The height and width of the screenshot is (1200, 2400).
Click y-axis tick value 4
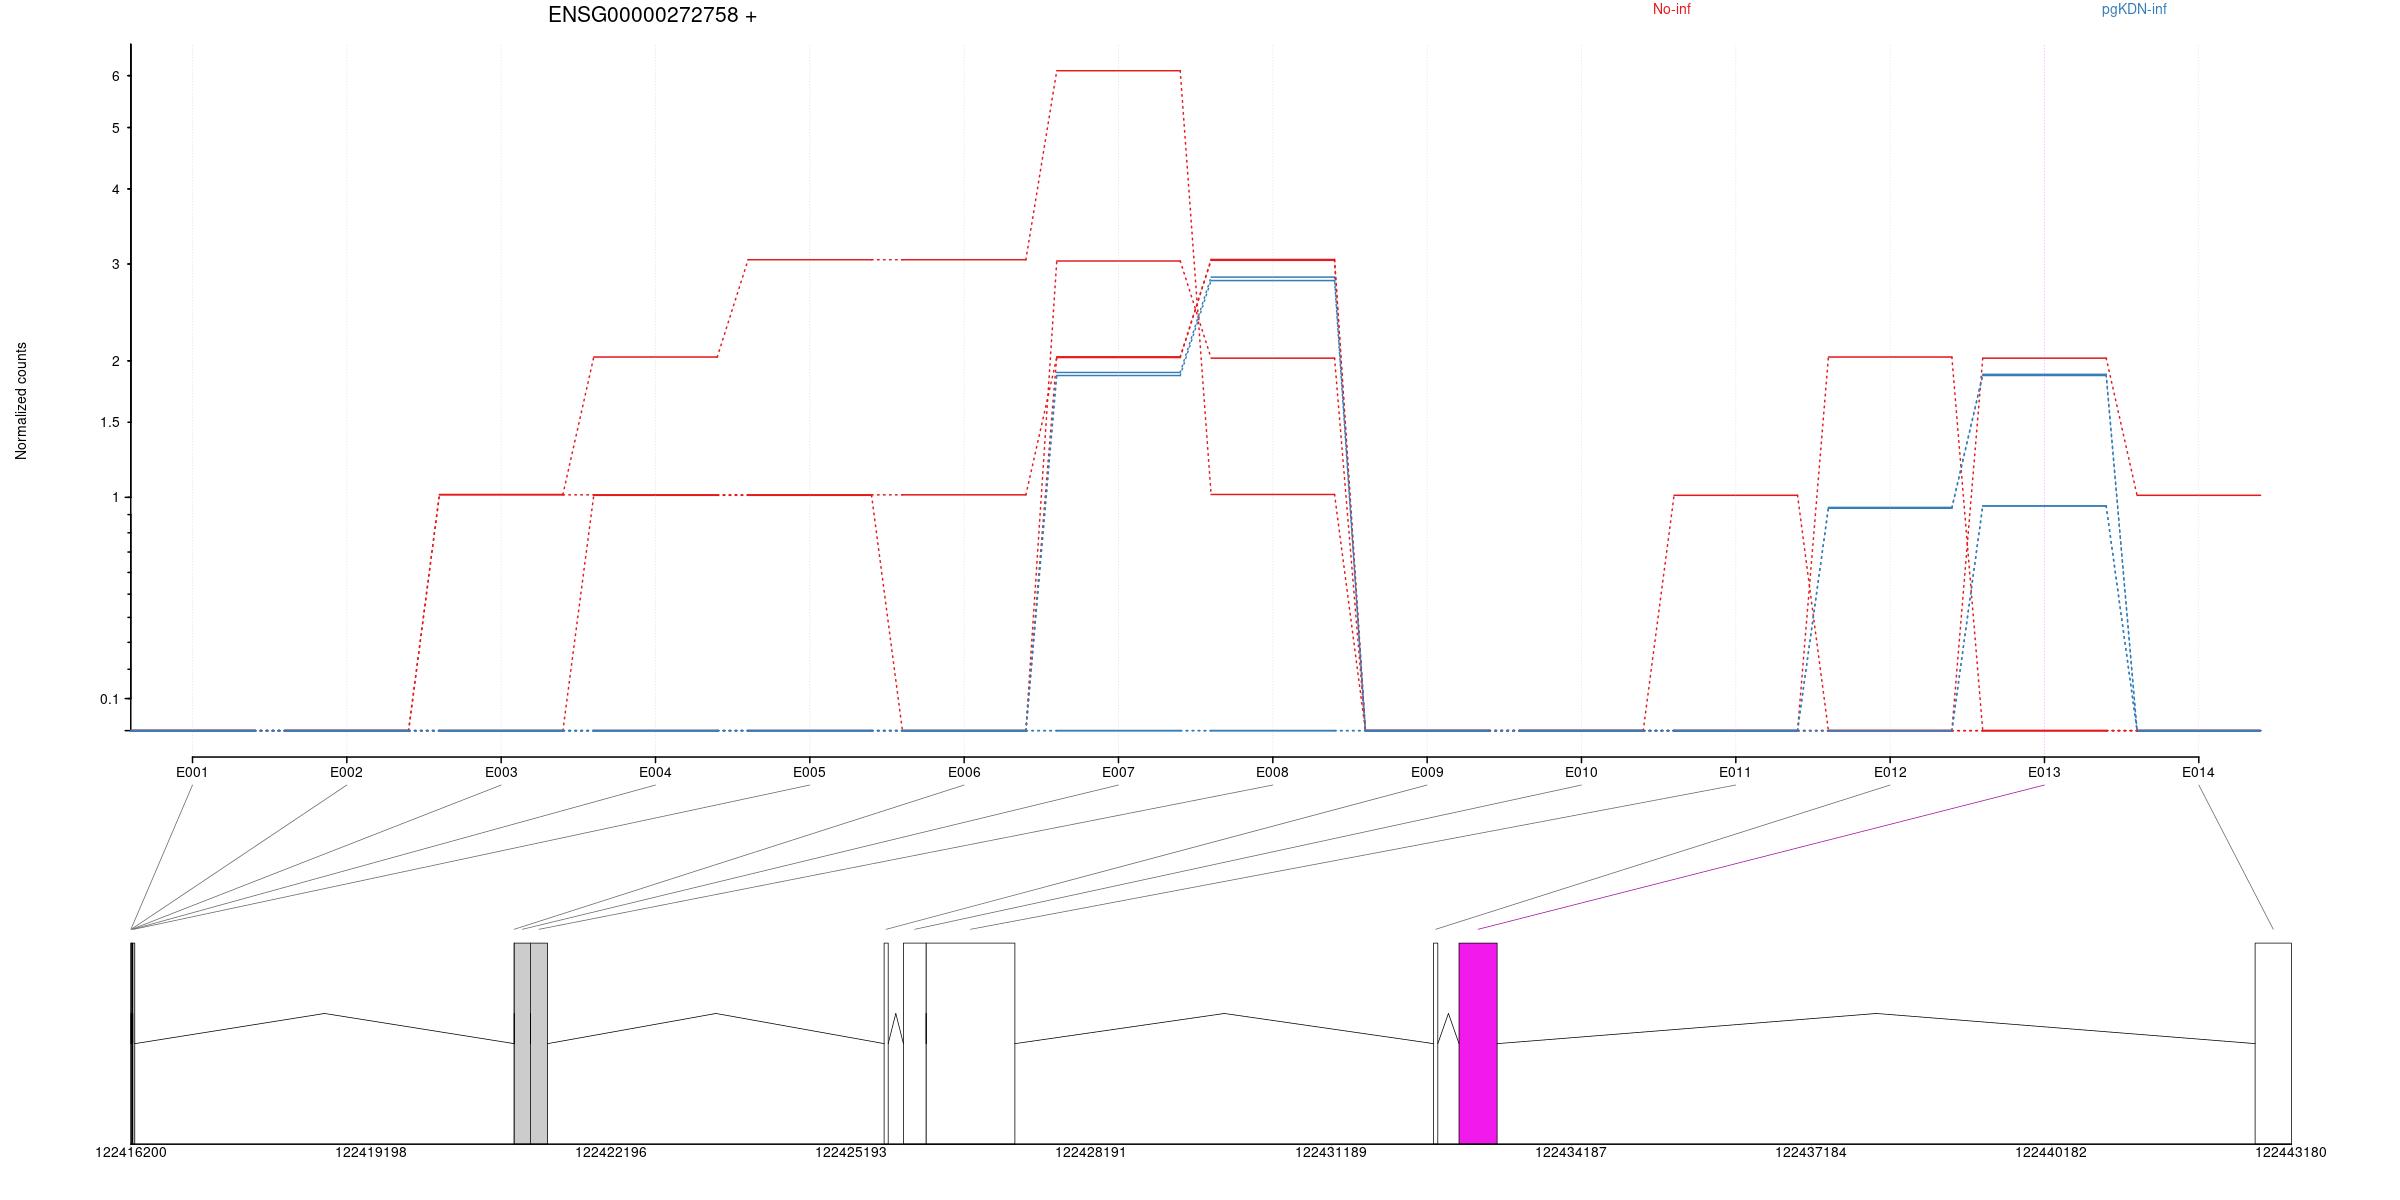116,189
